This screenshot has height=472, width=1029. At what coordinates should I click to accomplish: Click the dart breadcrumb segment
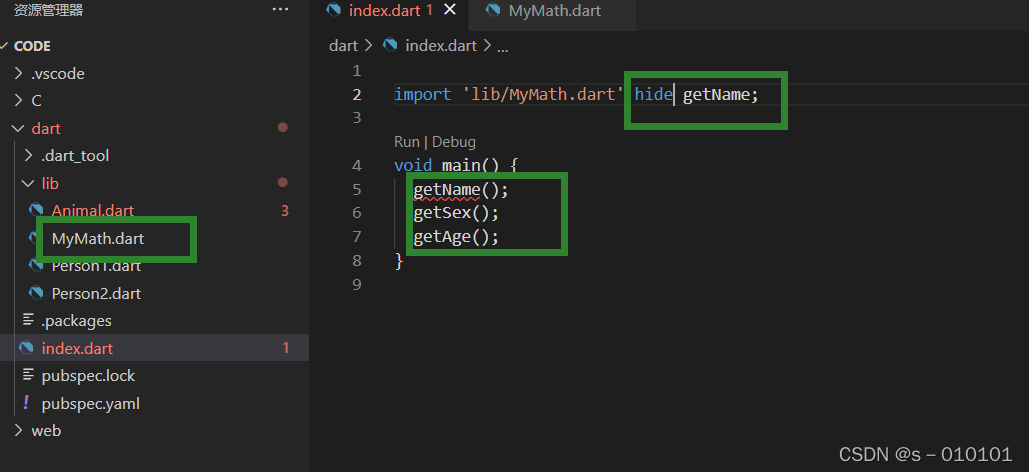343,45
